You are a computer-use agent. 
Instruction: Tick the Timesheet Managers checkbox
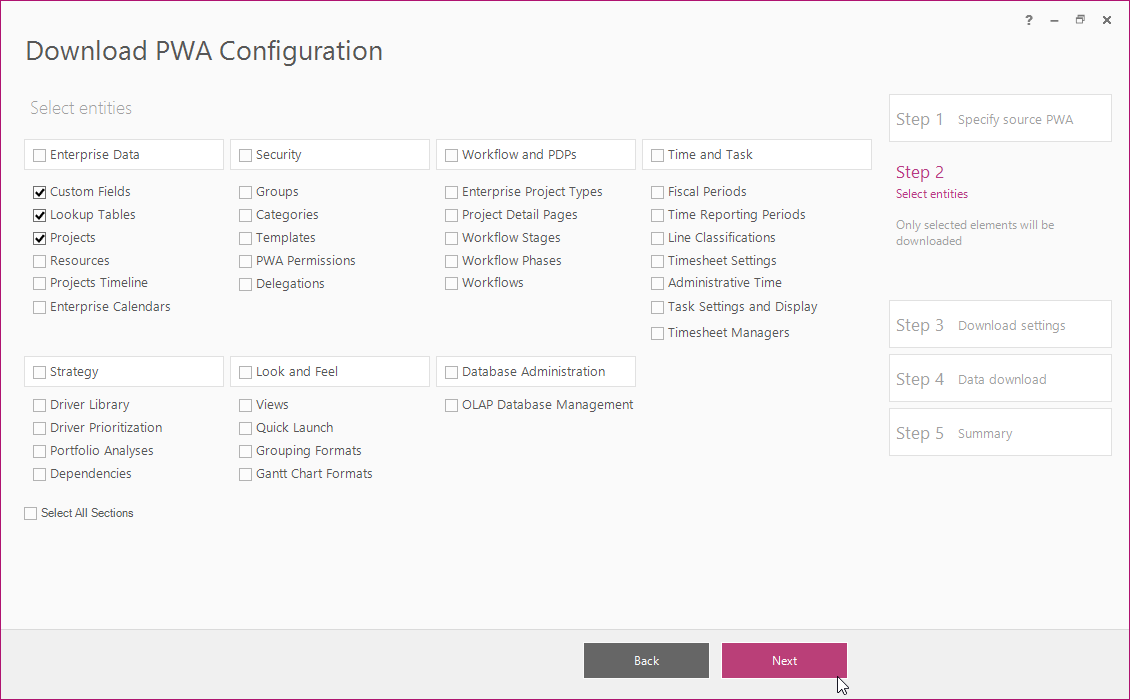(x=658, y=333)
